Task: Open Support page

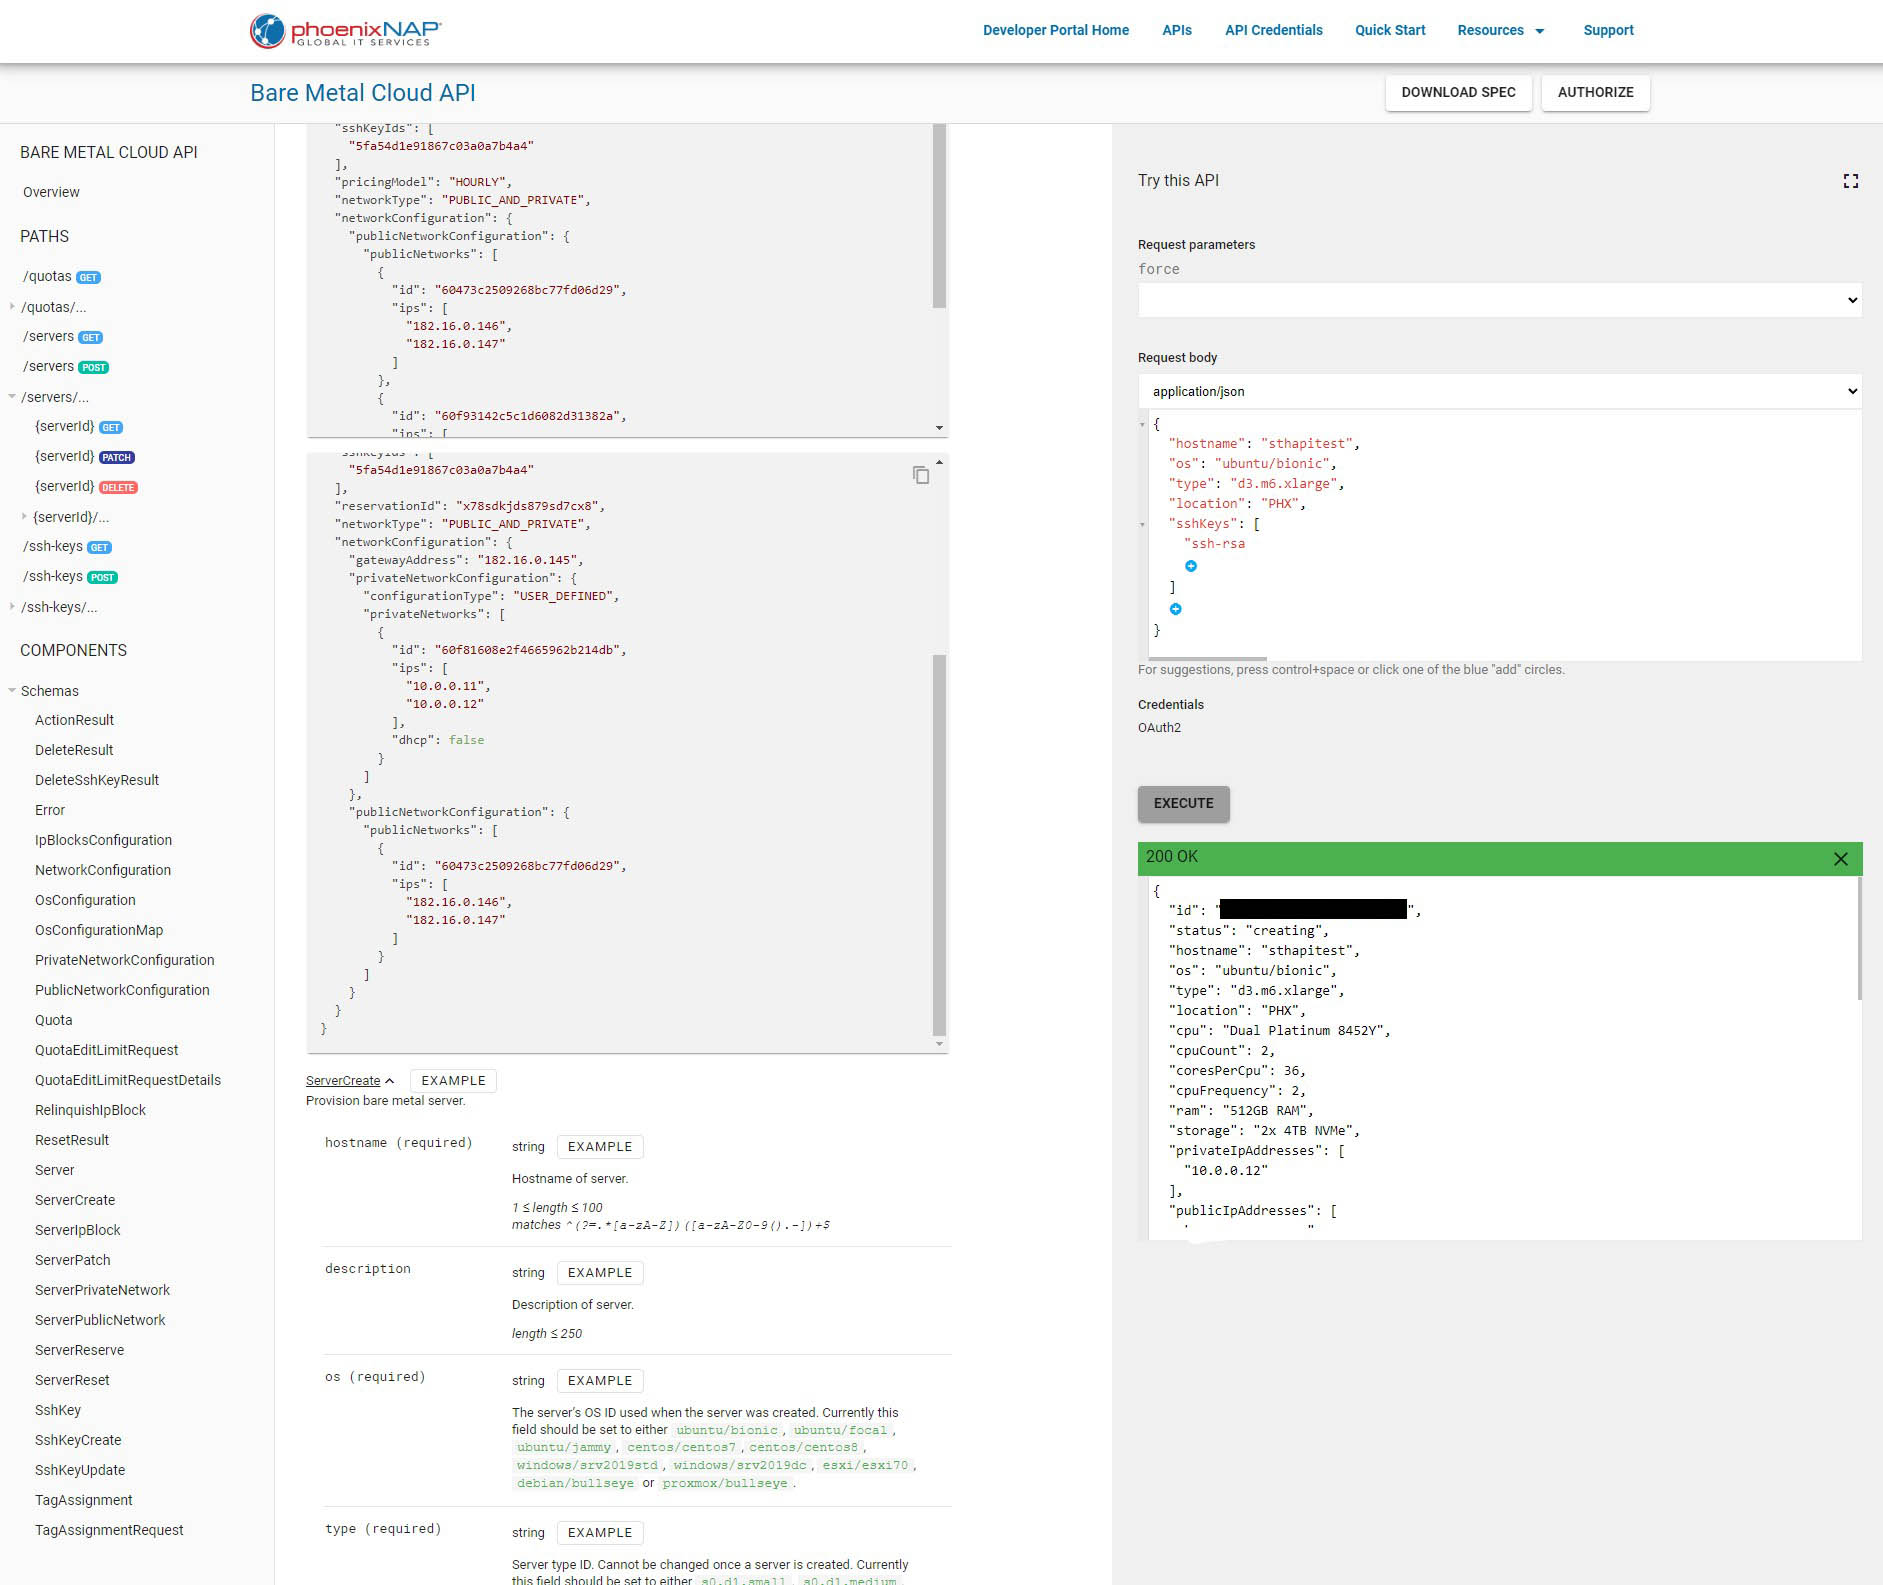Action: click(1608, 30)
